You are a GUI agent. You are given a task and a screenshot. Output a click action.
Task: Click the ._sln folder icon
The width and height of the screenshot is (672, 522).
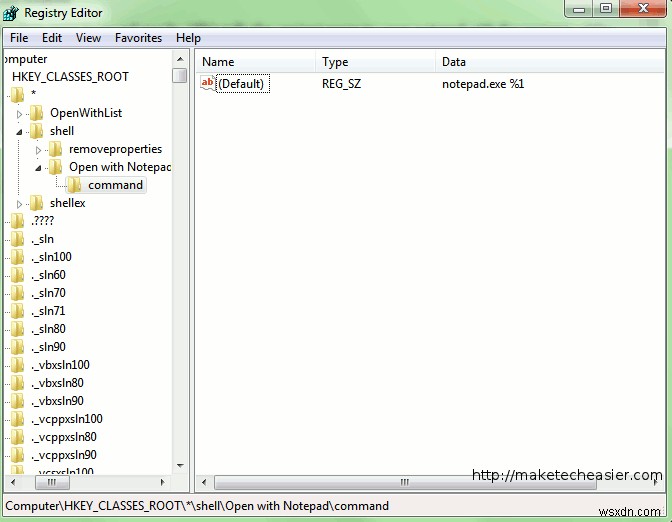[17, 239]
